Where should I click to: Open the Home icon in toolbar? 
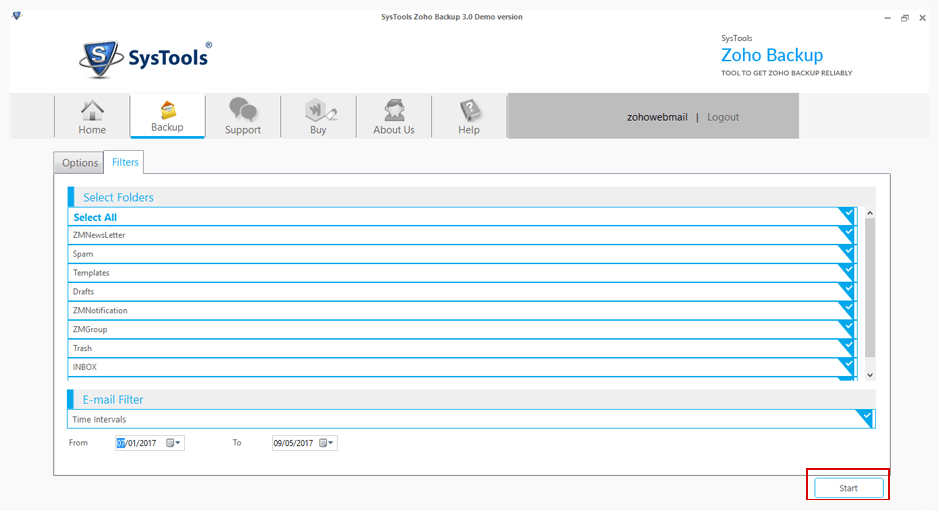(92, 110)
